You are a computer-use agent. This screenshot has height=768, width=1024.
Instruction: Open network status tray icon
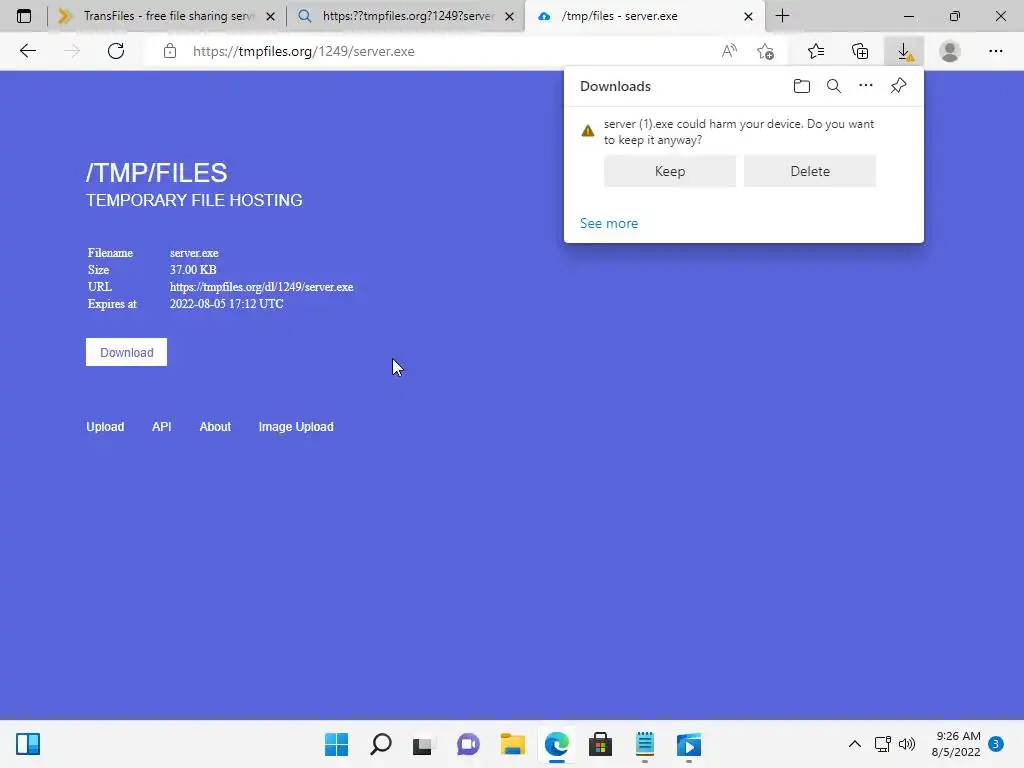point(882,744)
